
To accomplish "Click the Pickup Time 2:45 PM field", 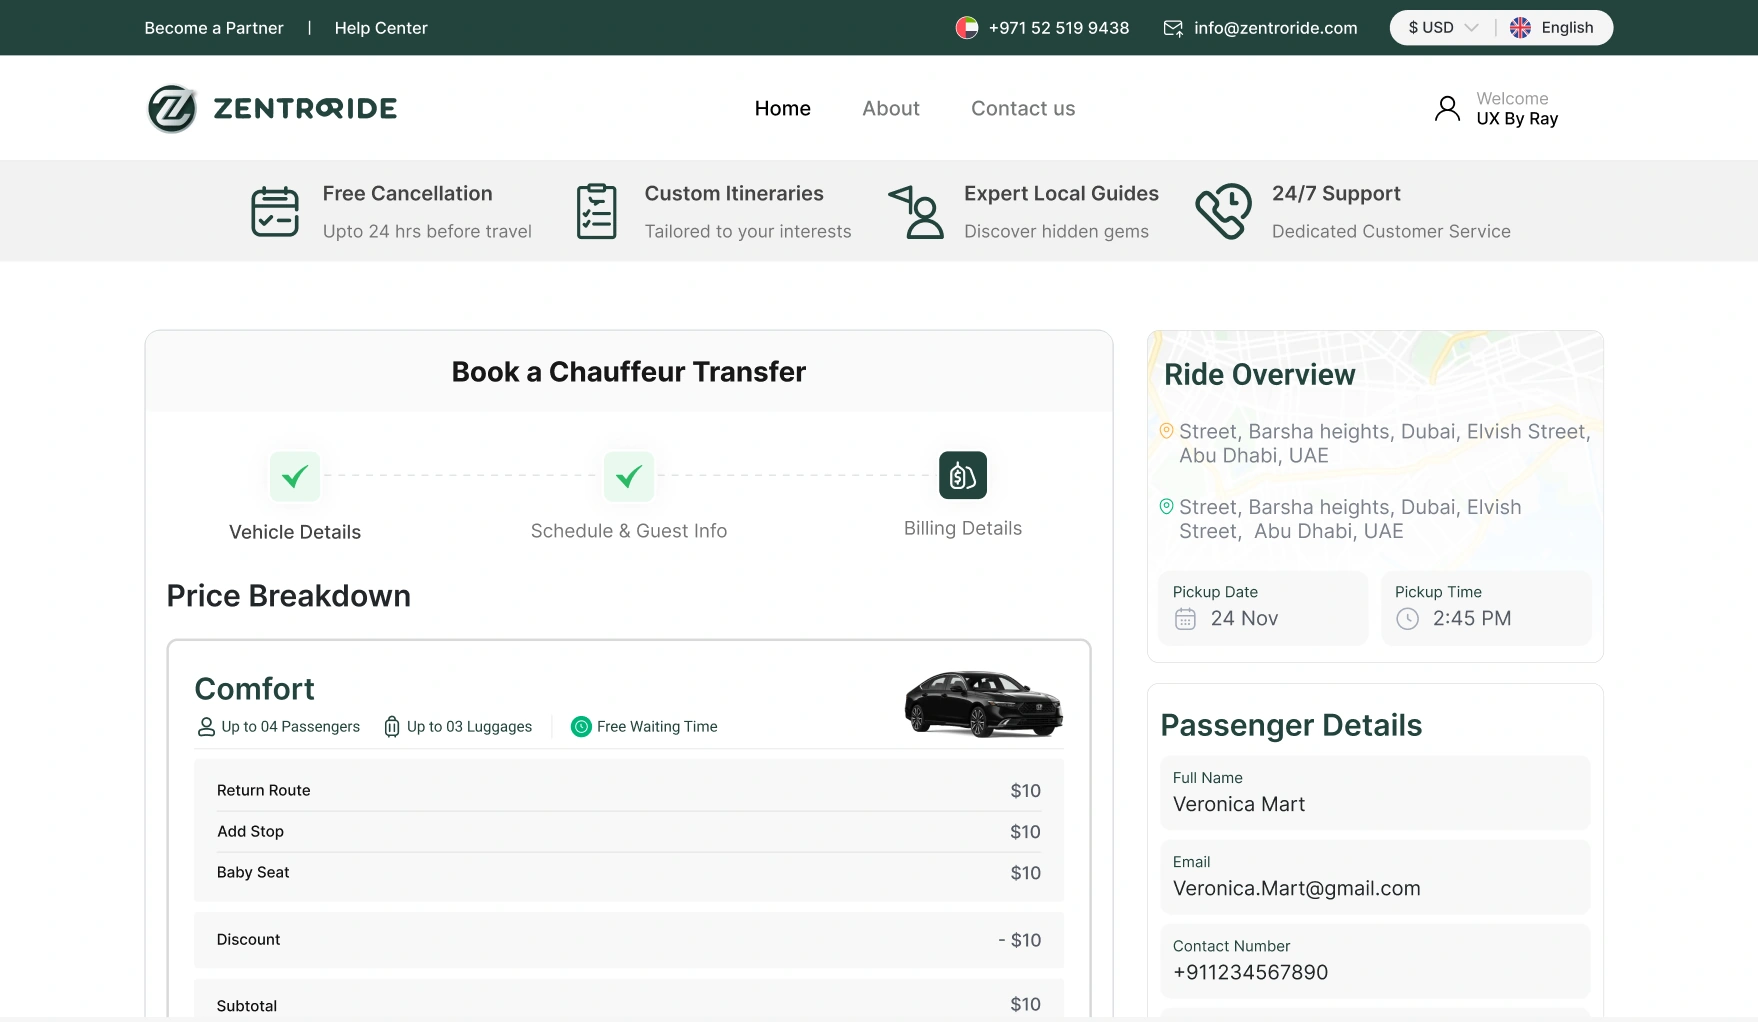I will (x=1486, y=608).
